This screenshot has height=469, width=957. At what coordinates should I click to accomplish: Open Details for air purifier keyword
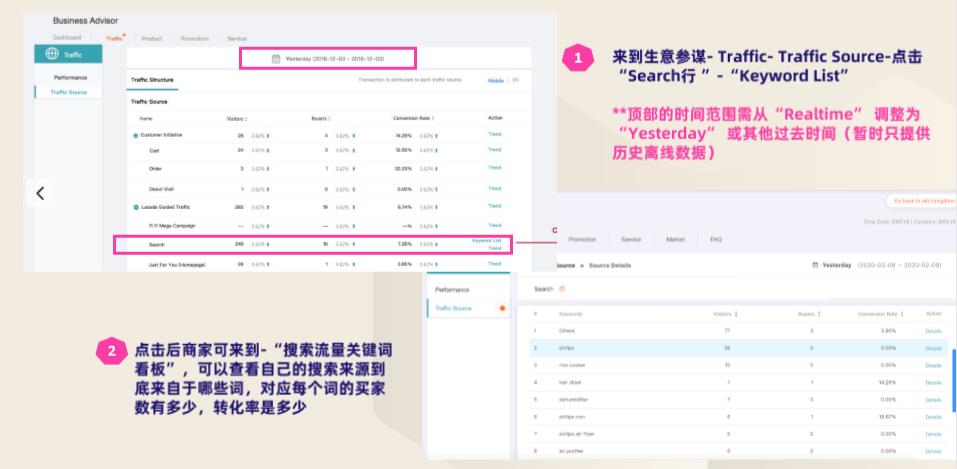pyautogui.click(x=933, y=451)
